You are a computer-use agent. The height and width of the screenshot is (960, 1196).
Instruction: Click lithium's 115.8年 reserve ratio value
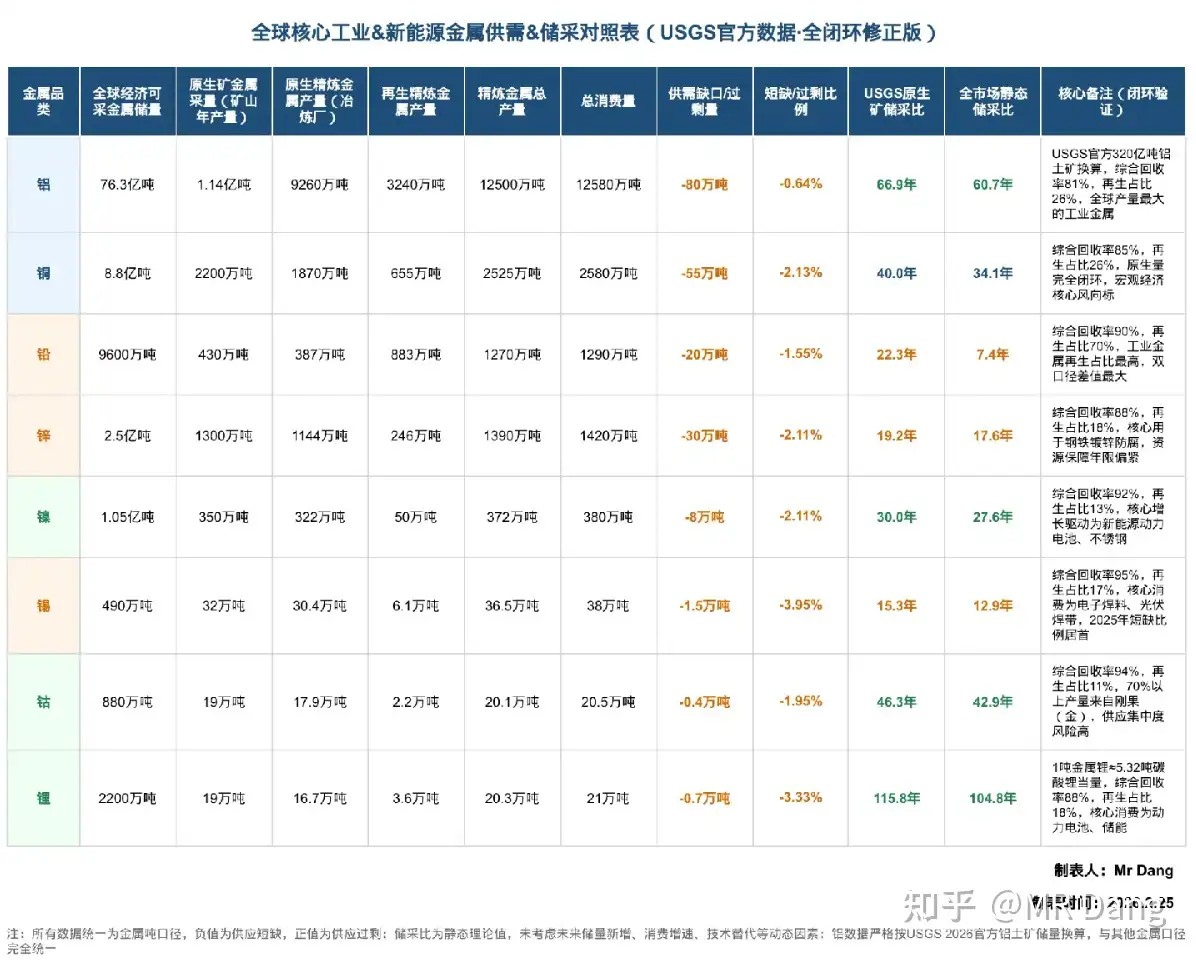[x=895, y=798]
